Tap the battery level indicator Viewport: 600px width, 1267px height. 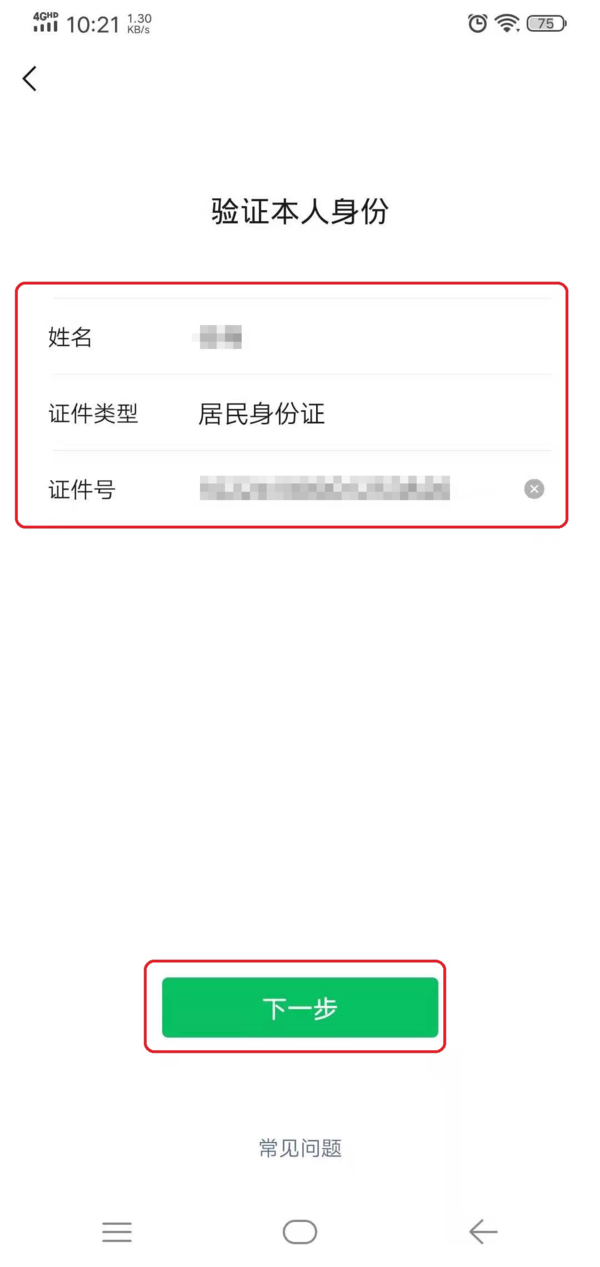coord(547,23)
